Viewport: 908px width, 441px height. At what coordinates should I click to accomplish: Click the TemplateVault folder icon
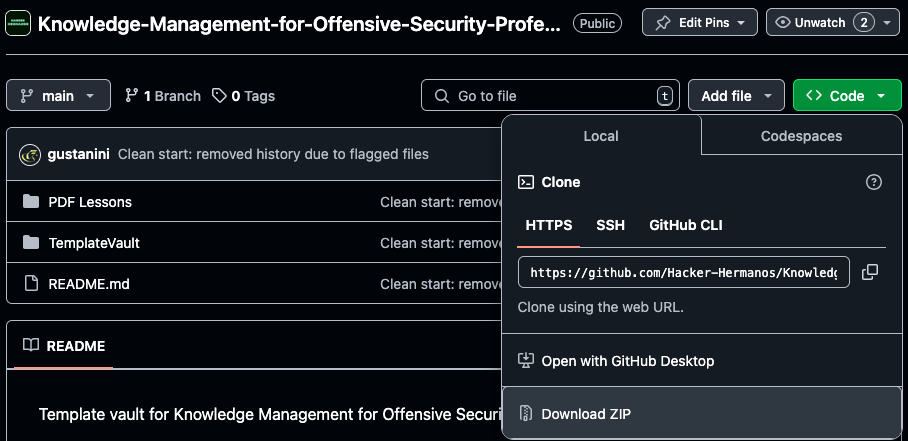point(31,242)
